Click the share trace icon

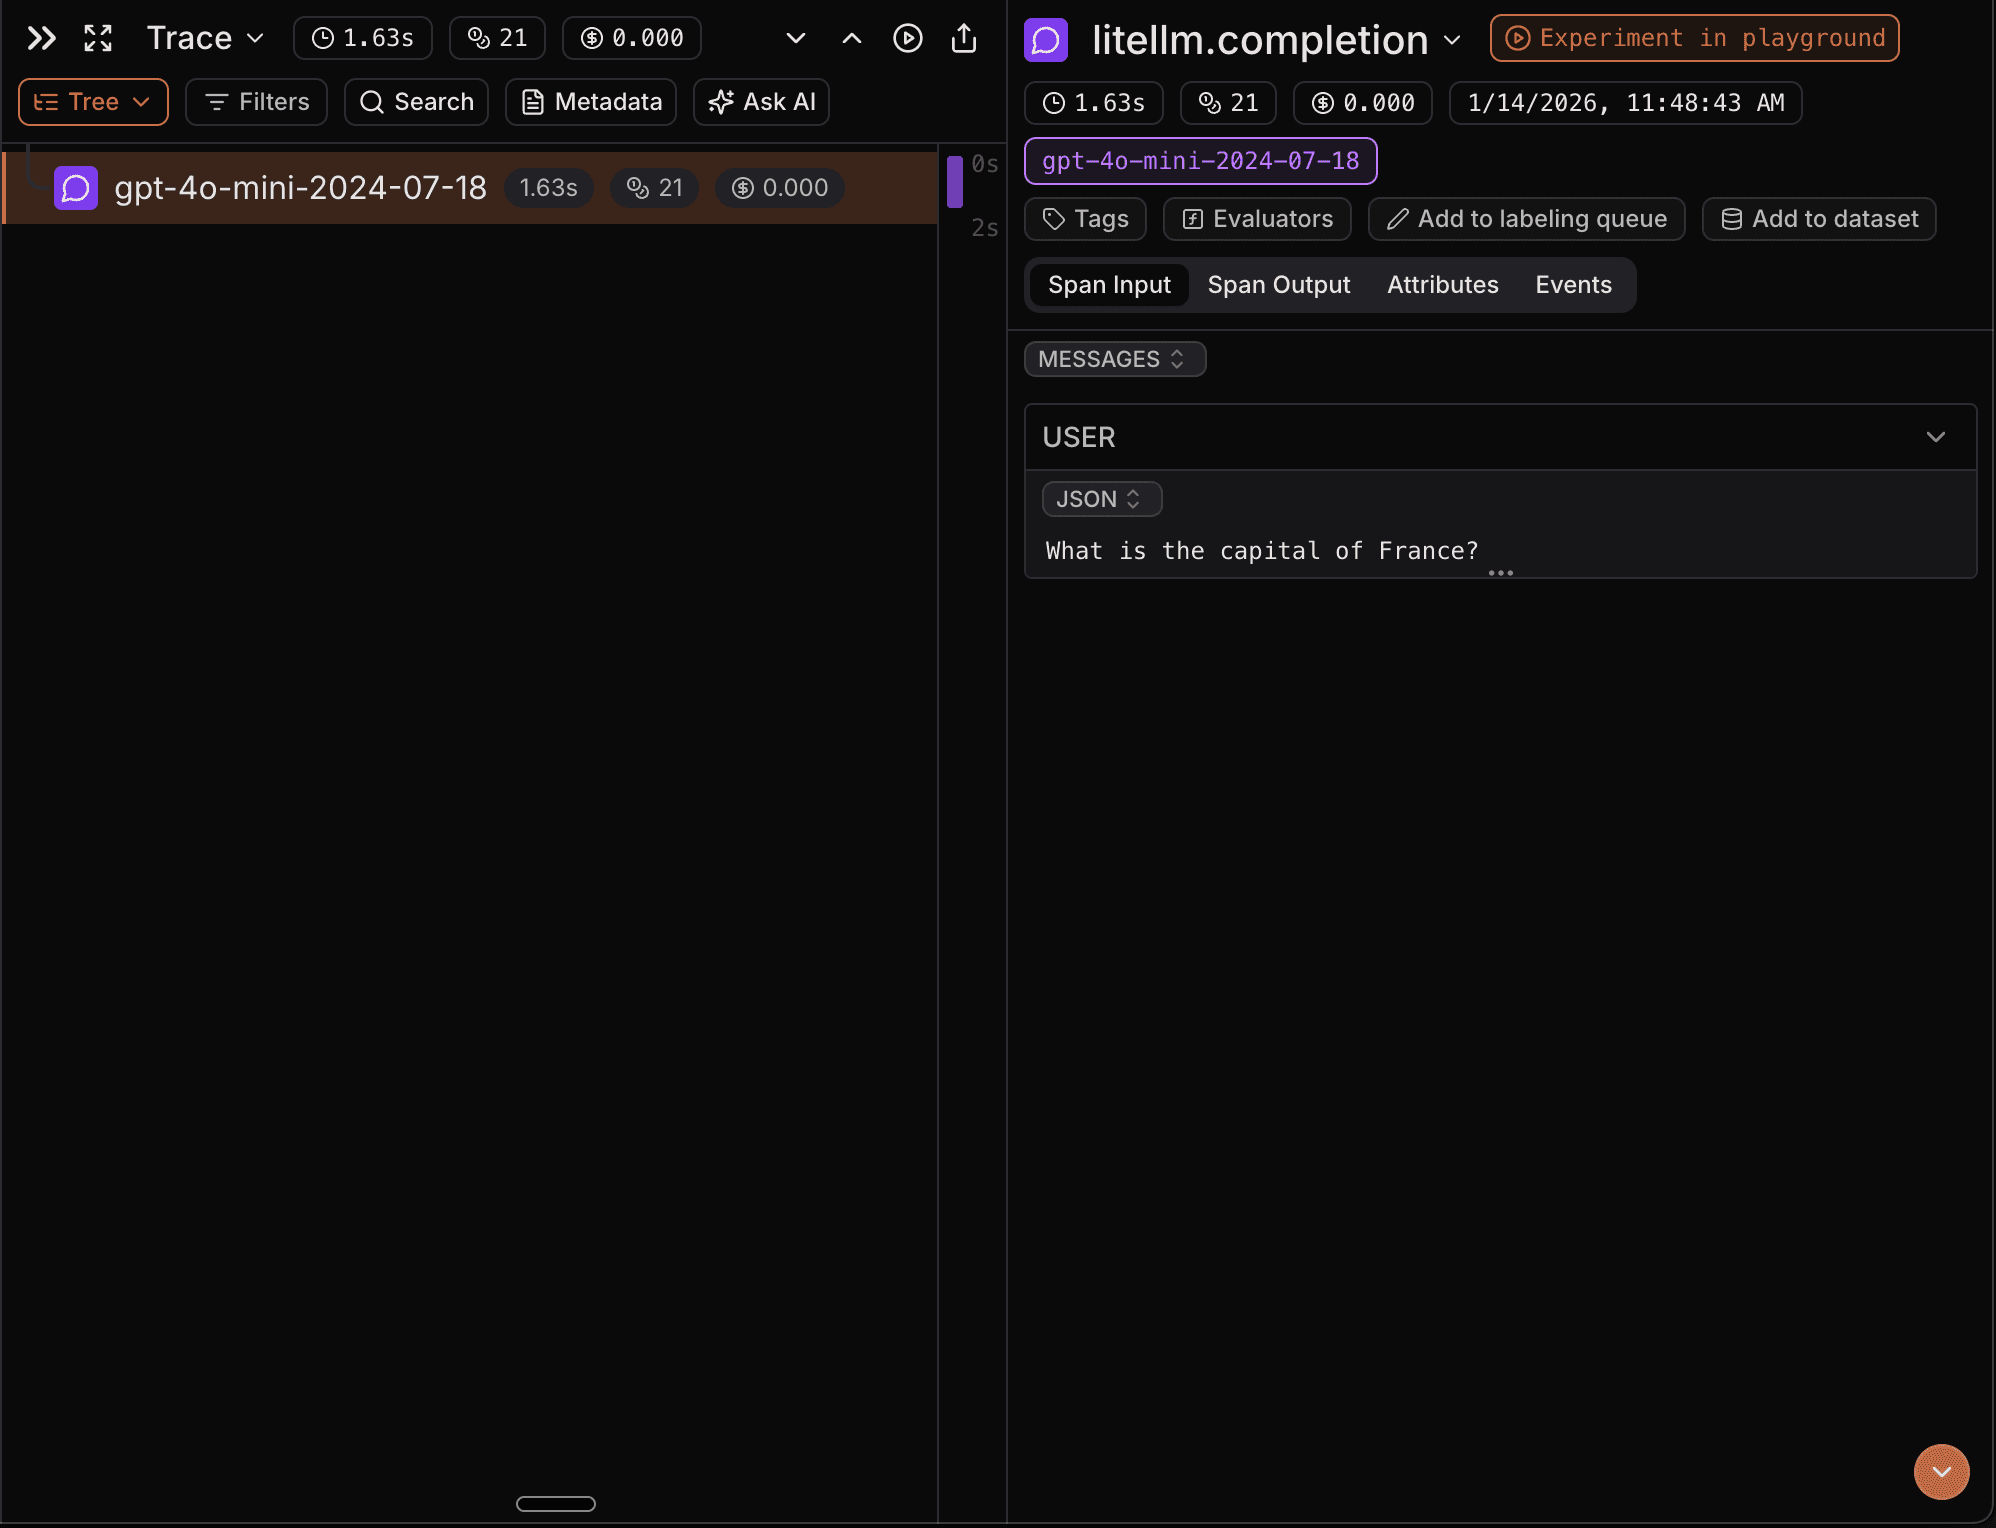pyautogui.click(x=964, y=38)
